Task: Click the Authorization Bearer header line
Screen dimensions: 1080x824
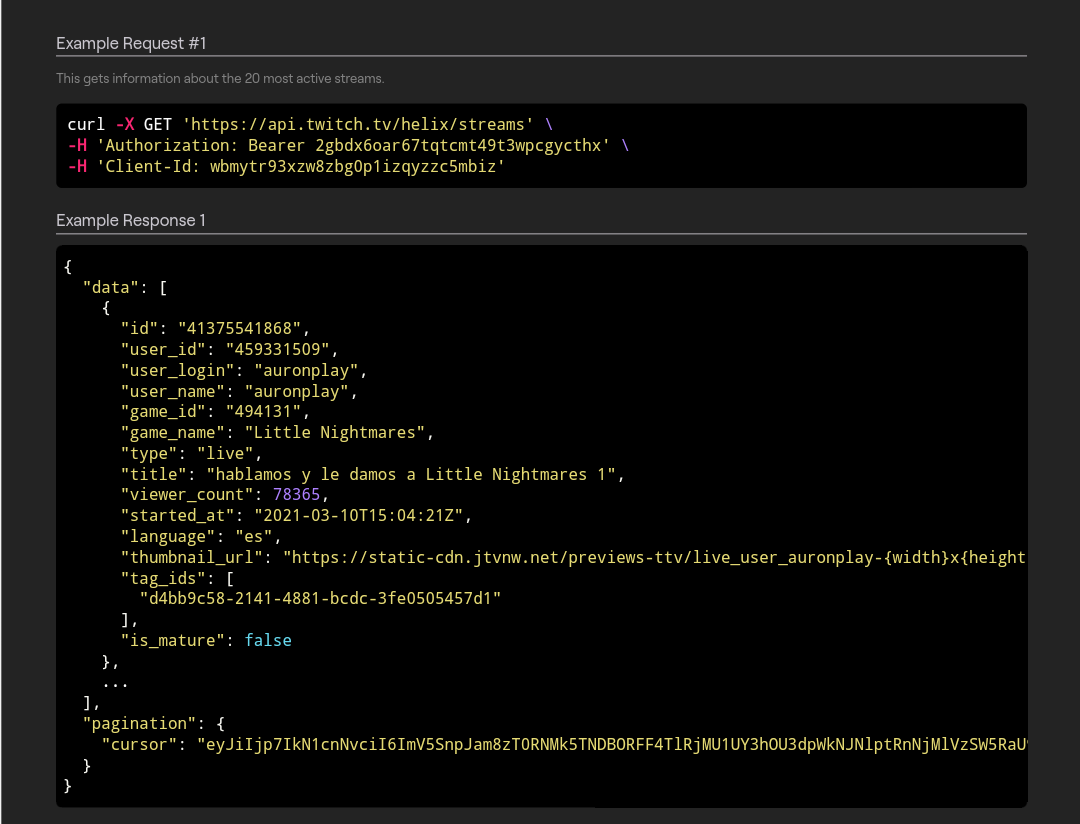Action: [x=348, y=145]
